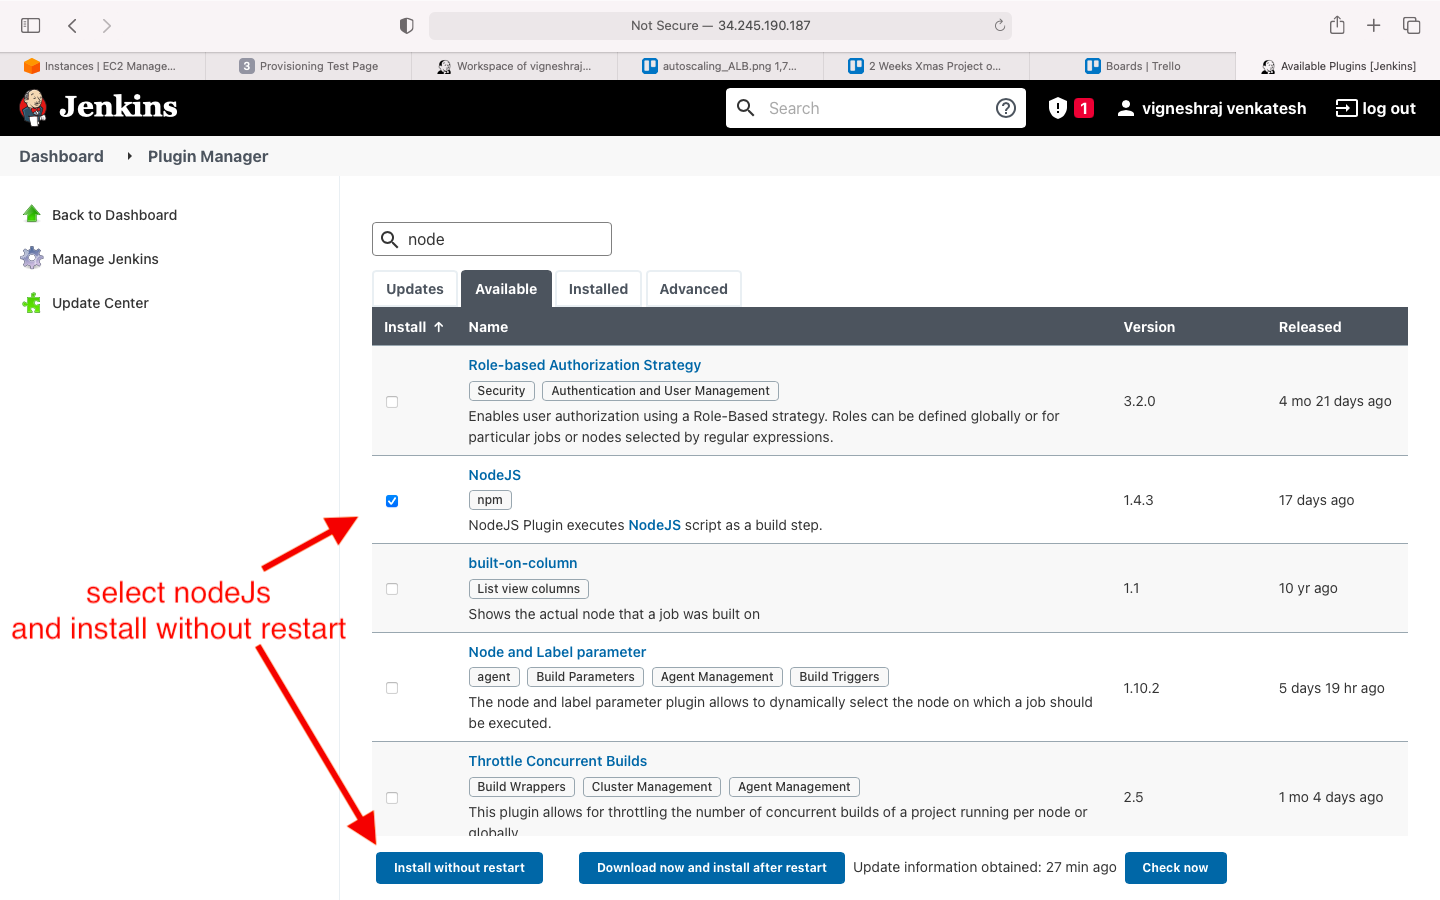Click the Safari address bar
The height and width of the screenshot is (900, 1440).
720,25
